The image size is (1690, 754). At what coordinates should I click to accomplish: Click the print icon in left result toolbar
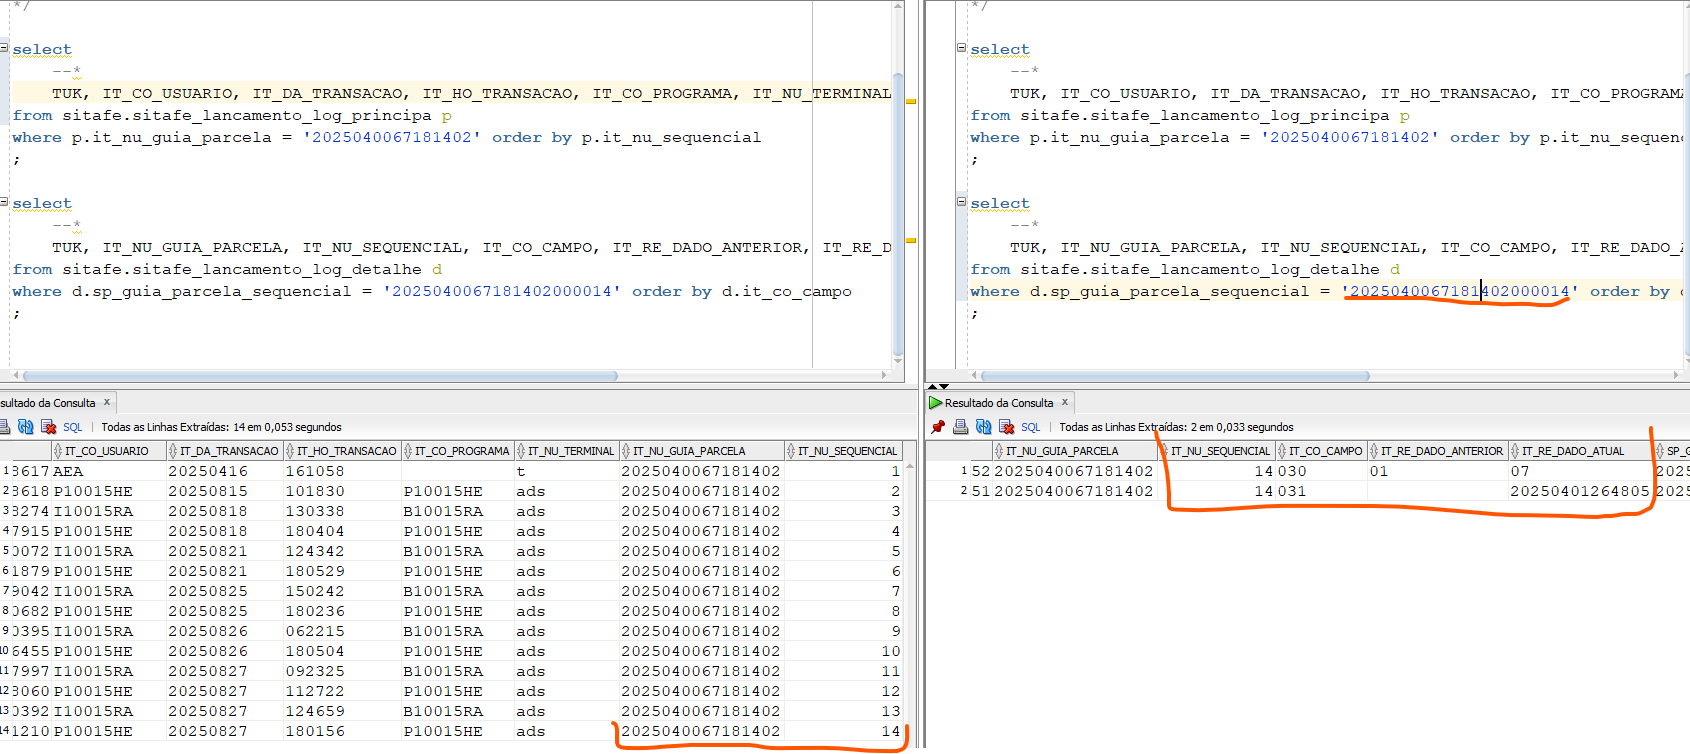point(4,427)
